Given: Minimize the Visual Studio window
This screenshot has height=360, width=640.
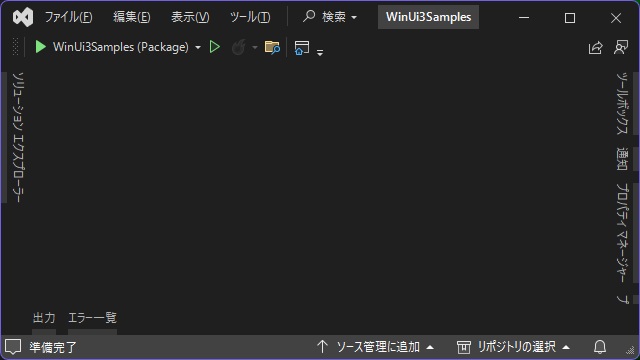Looking at the screenshot, I should pyautogui.click(x=524, y=18).
